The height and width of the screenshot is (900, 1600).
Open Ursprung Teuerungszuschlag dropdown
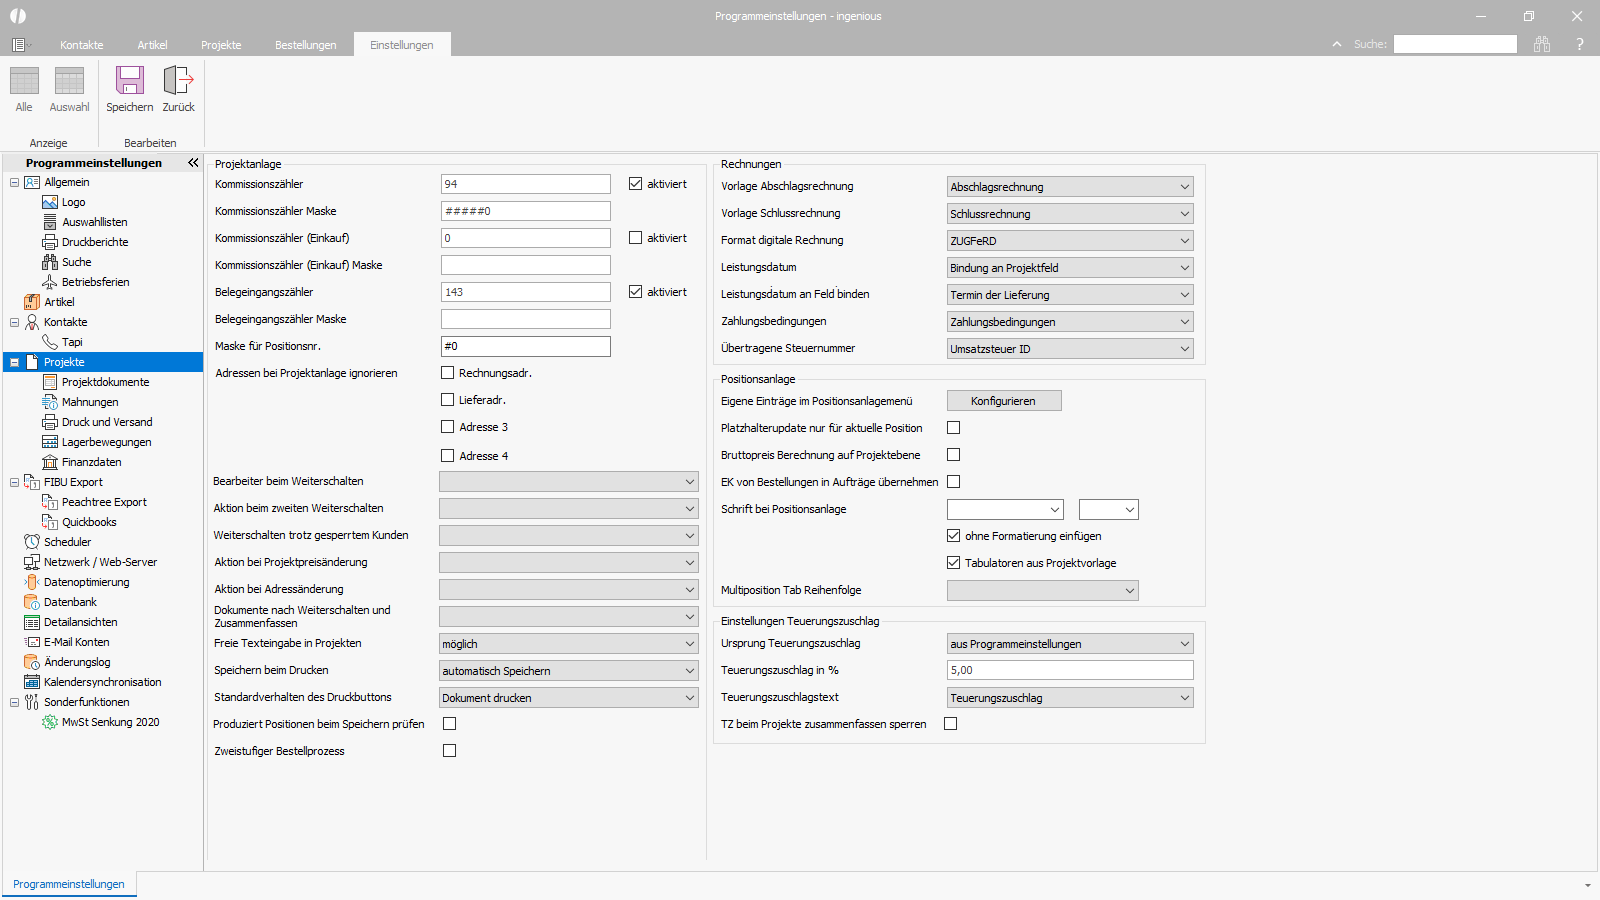[1070, 644]
